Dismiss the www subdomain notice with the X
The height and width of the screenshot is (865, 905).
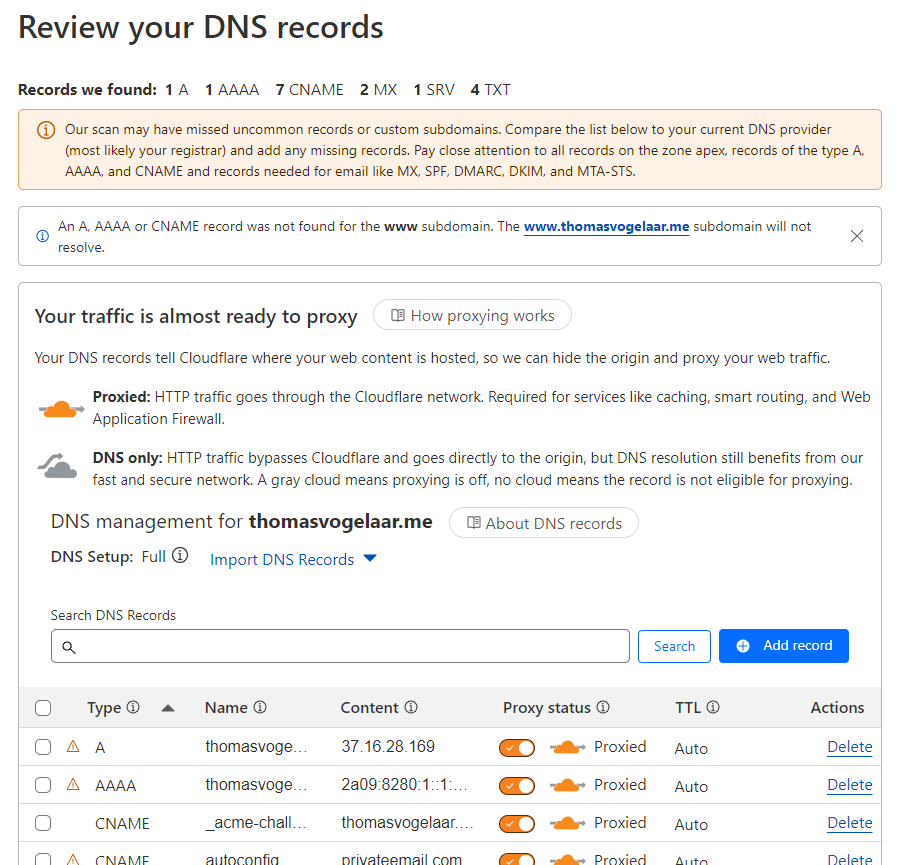pyautogui.click(x=857, y=235)
